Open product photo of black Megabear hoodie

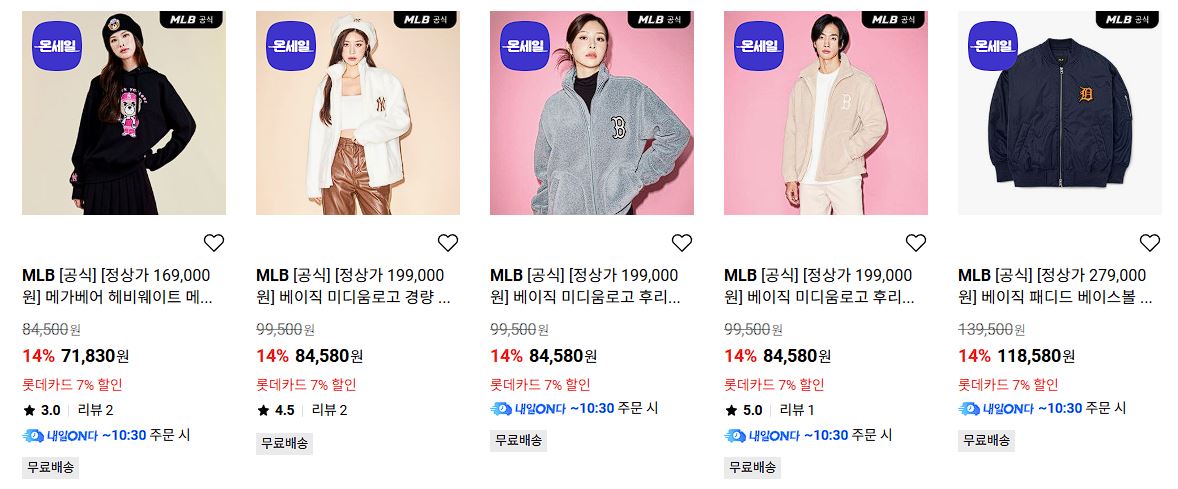(x=124, y=113)
